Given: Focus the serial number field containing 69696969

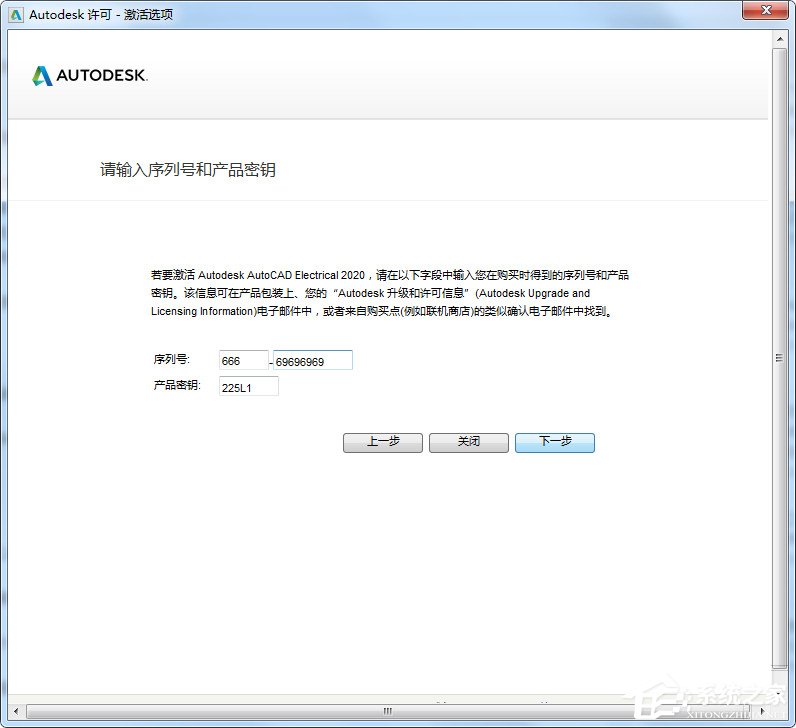Looking at the screenshot, I should pos(313,360).
